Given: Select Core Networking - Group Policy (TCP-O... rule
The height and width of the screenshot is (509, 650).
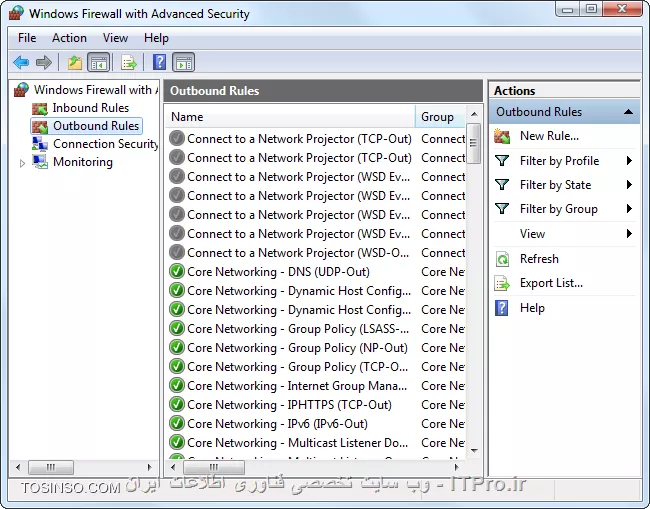Looking at the screenshot, I should (298, 367).
